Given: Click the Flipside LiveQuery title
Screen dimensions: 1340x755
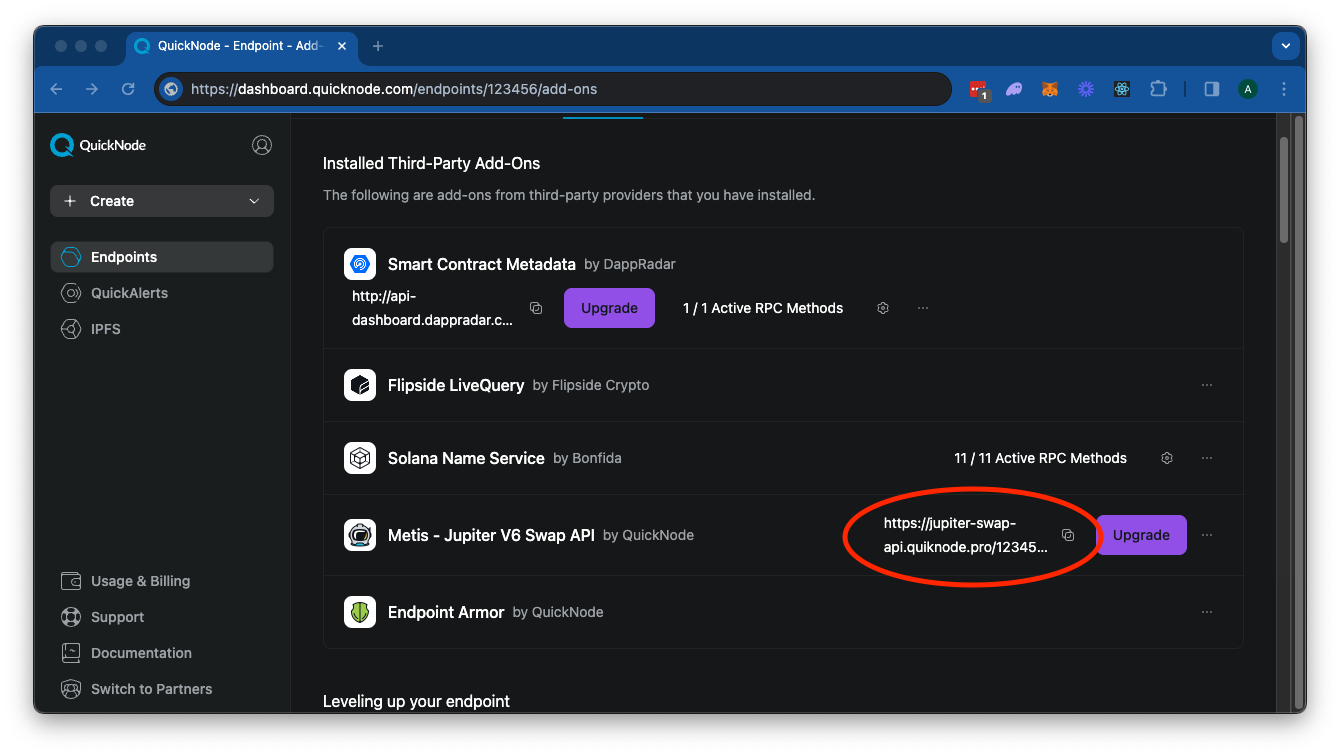Looking at the screenshot, I should 456,385.
